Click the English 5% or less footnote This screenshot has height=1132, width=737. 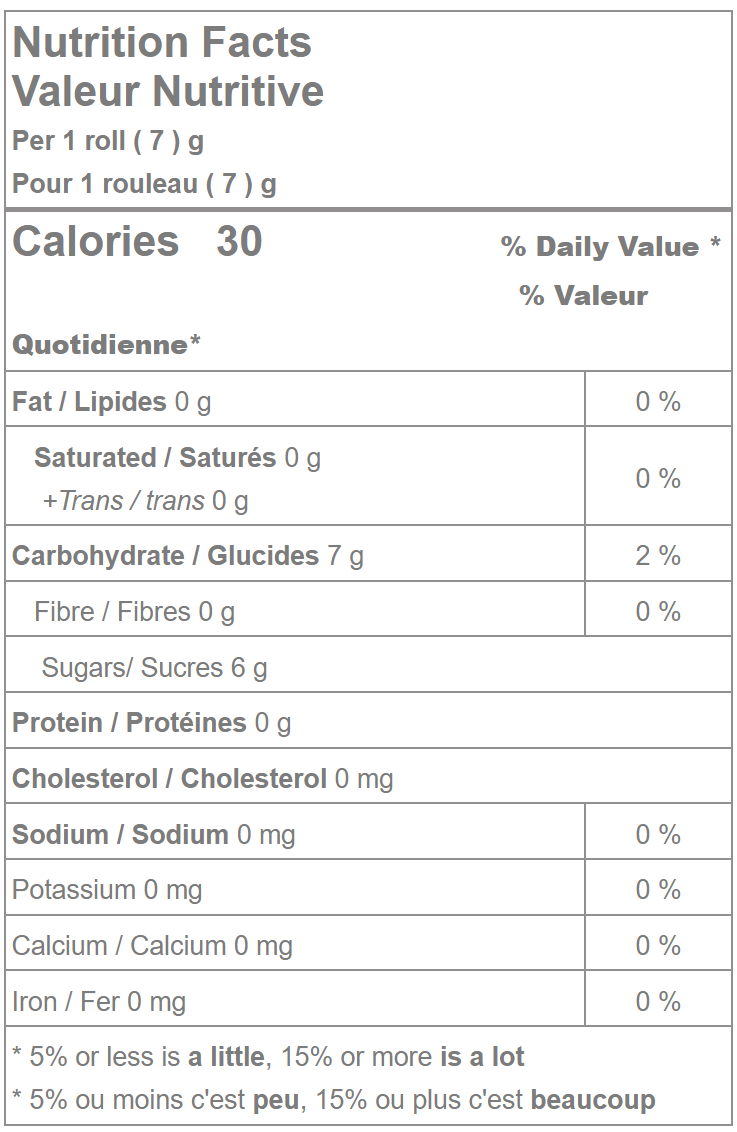point(268,1057)
